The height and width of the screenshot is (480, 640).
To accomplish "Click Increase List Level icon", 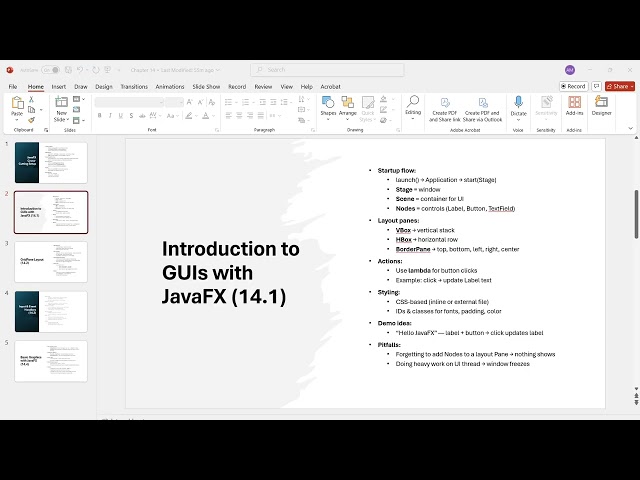I will 273,102.
